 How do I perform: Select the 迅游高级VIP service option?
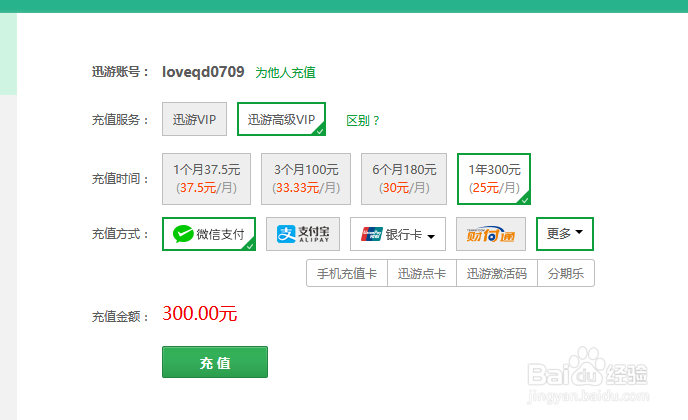[x=281, y=119]
